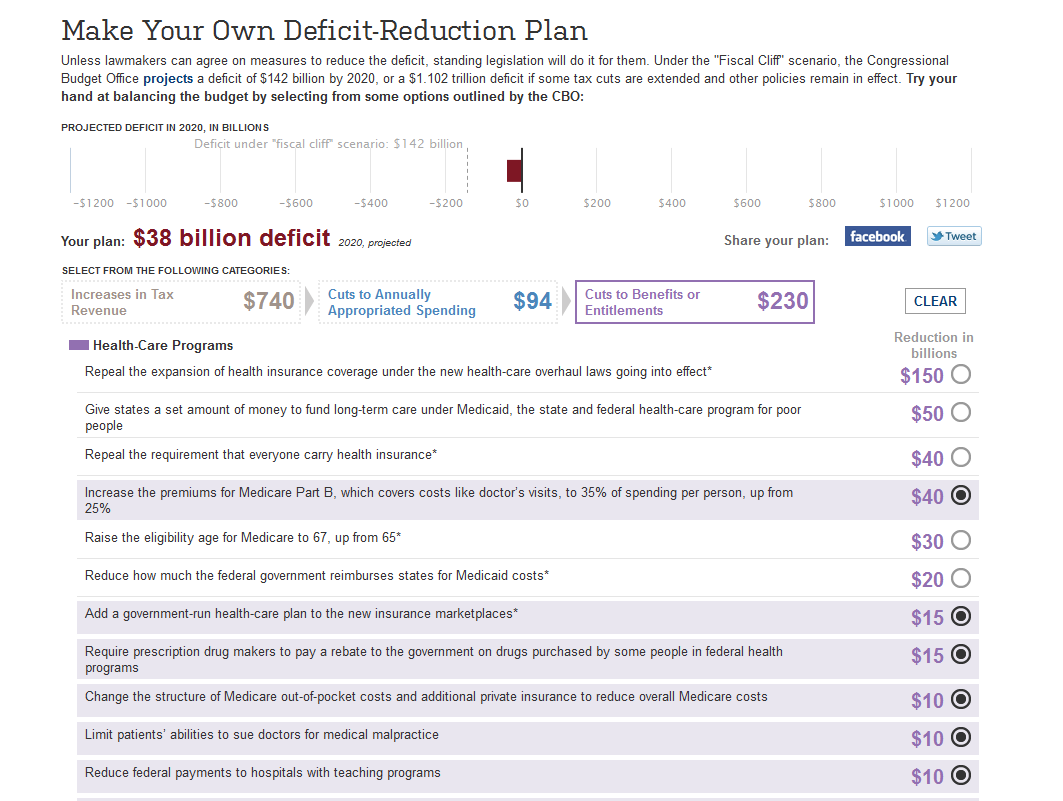Toggle the government-run health-care plan option
This screenshot has height=801, width=1063.
point(961,616)
